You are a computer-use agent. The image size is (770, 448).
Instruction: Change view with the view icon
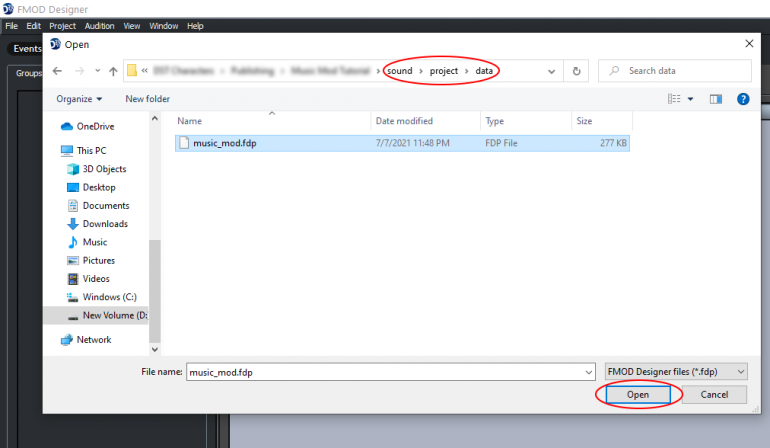click(x=674, y=99)
